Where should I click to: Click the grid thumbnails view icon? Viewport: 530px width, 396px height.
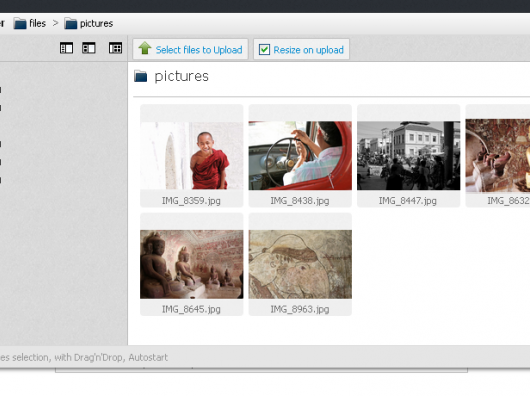tap(115, 48)
